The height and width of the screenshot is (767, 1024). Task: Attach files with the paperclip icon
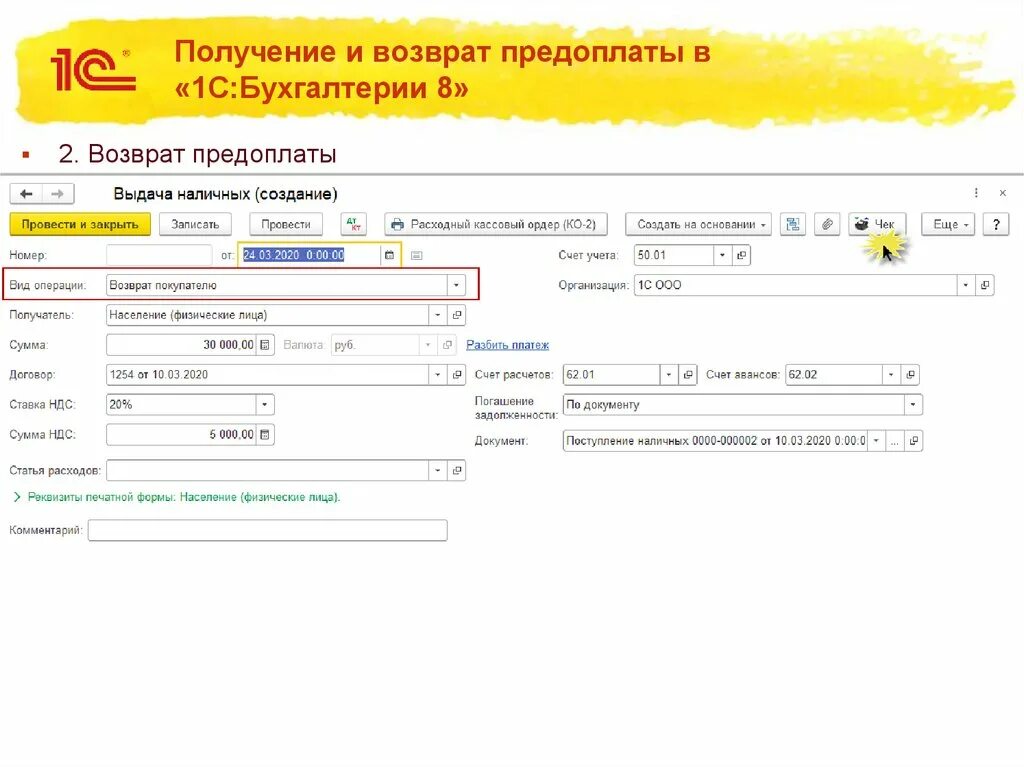(827, 224)
